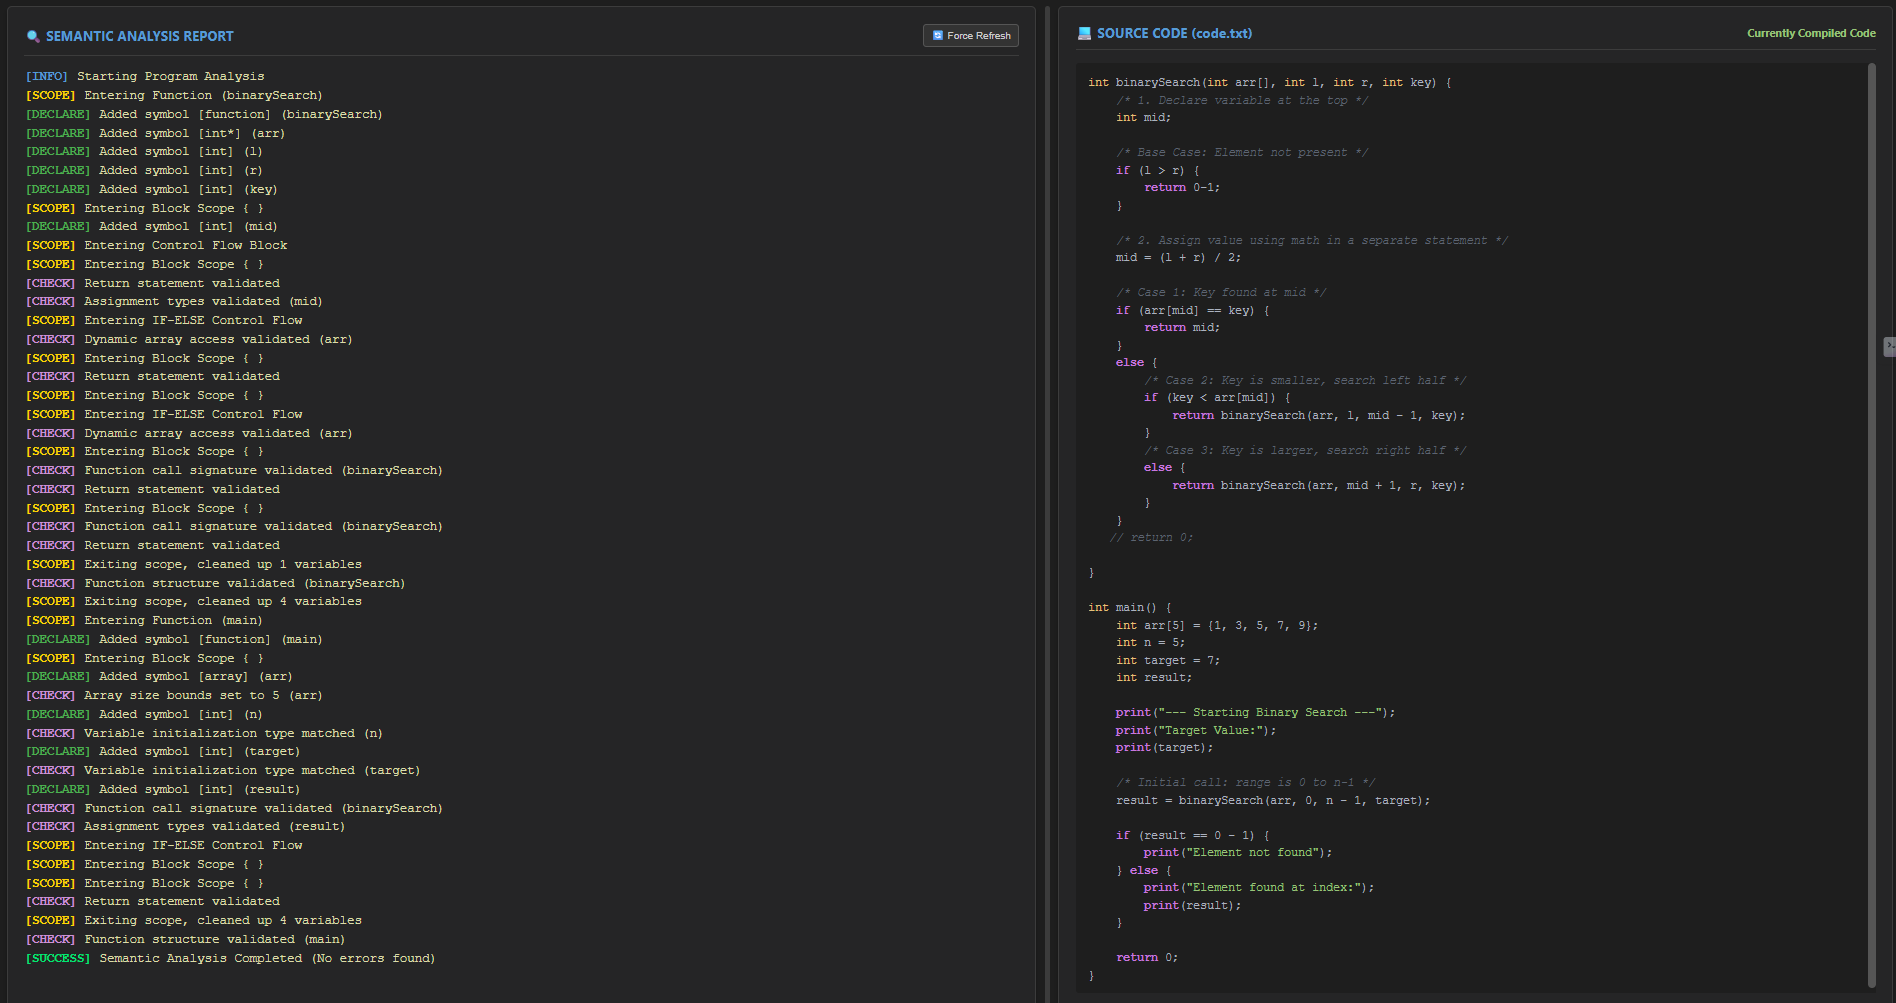The height and width of the screenshot is (1003, 1896).
Task: Click 'int arr[5] = {1, 3, 5, 7, 9};' line
Action: coord(1217,625)
